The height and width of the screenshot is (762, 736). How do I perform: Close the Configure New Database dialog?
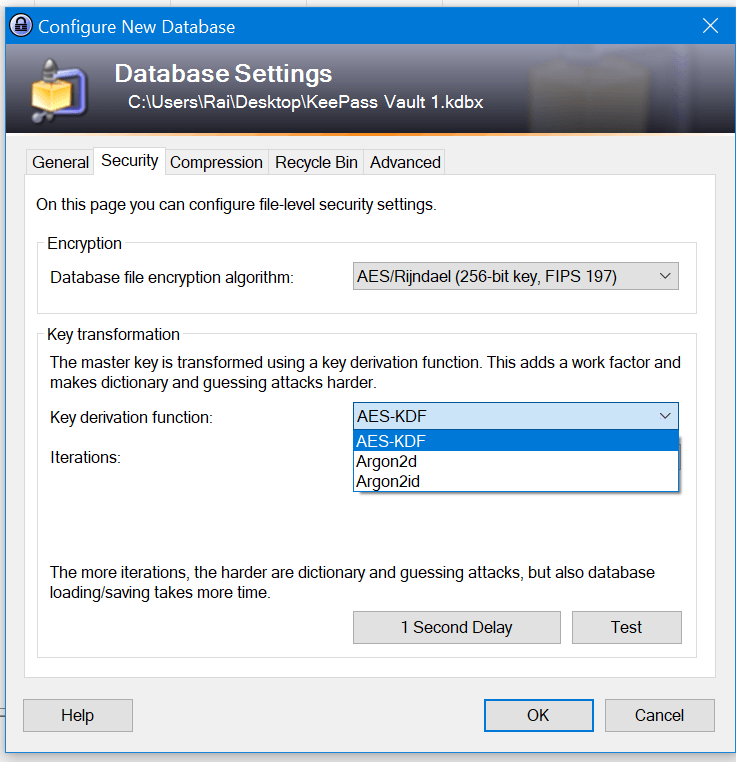pyautogui.click(x=710, y=26)
